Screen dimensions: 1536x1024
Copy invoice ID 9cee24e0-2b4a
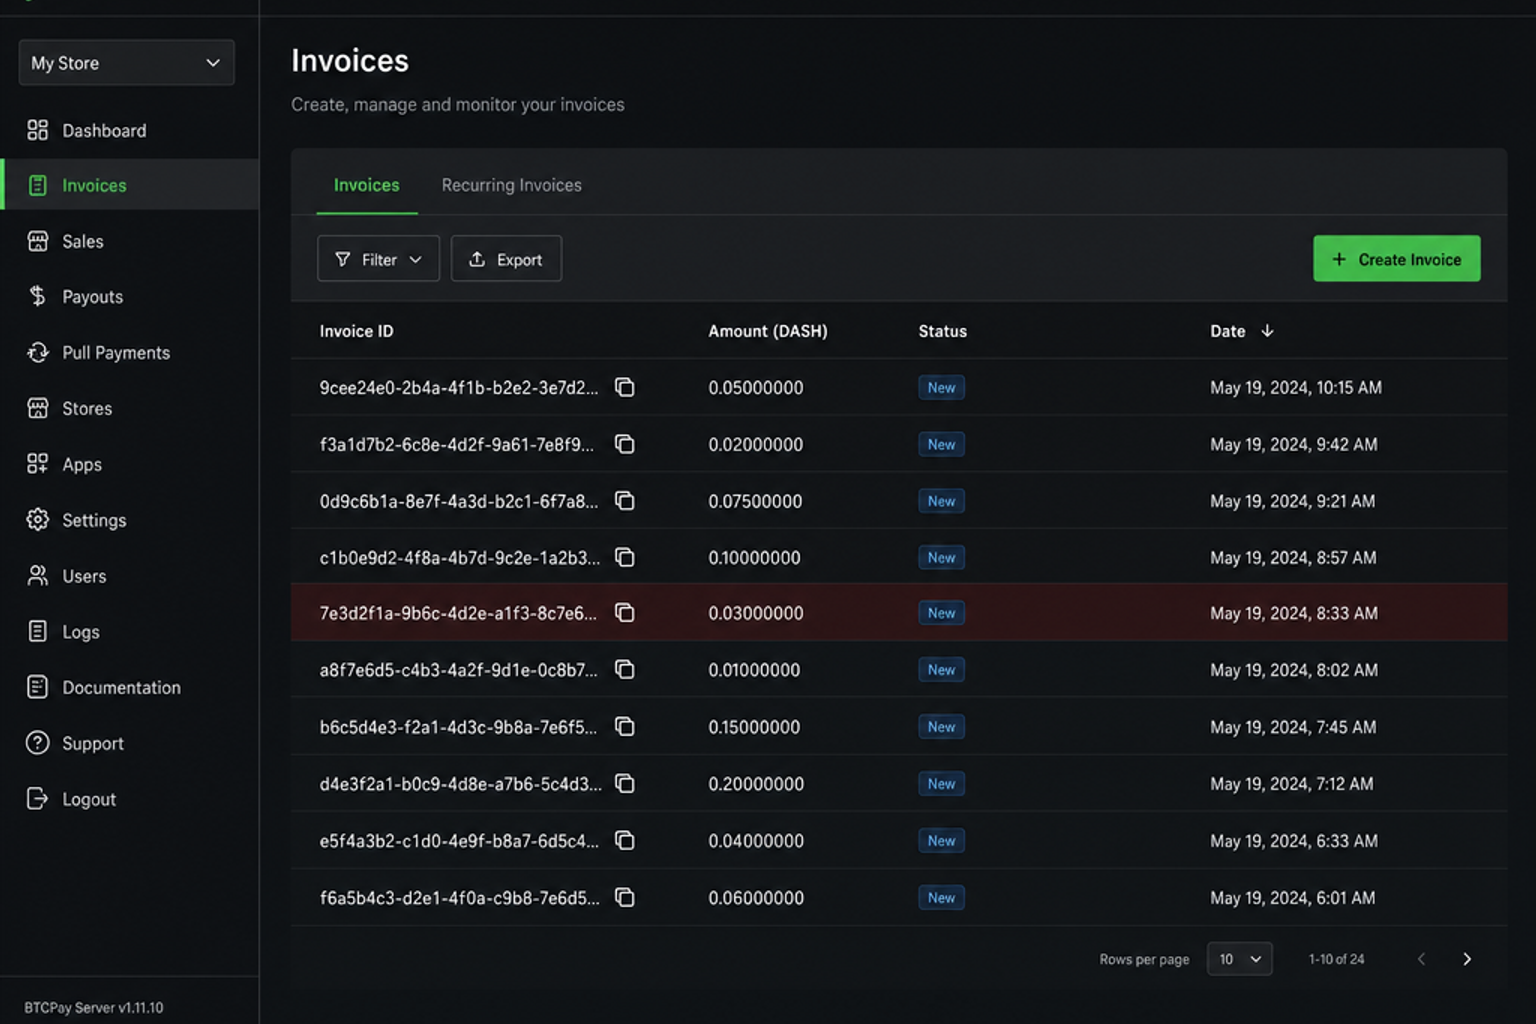(x=625, y=387)
